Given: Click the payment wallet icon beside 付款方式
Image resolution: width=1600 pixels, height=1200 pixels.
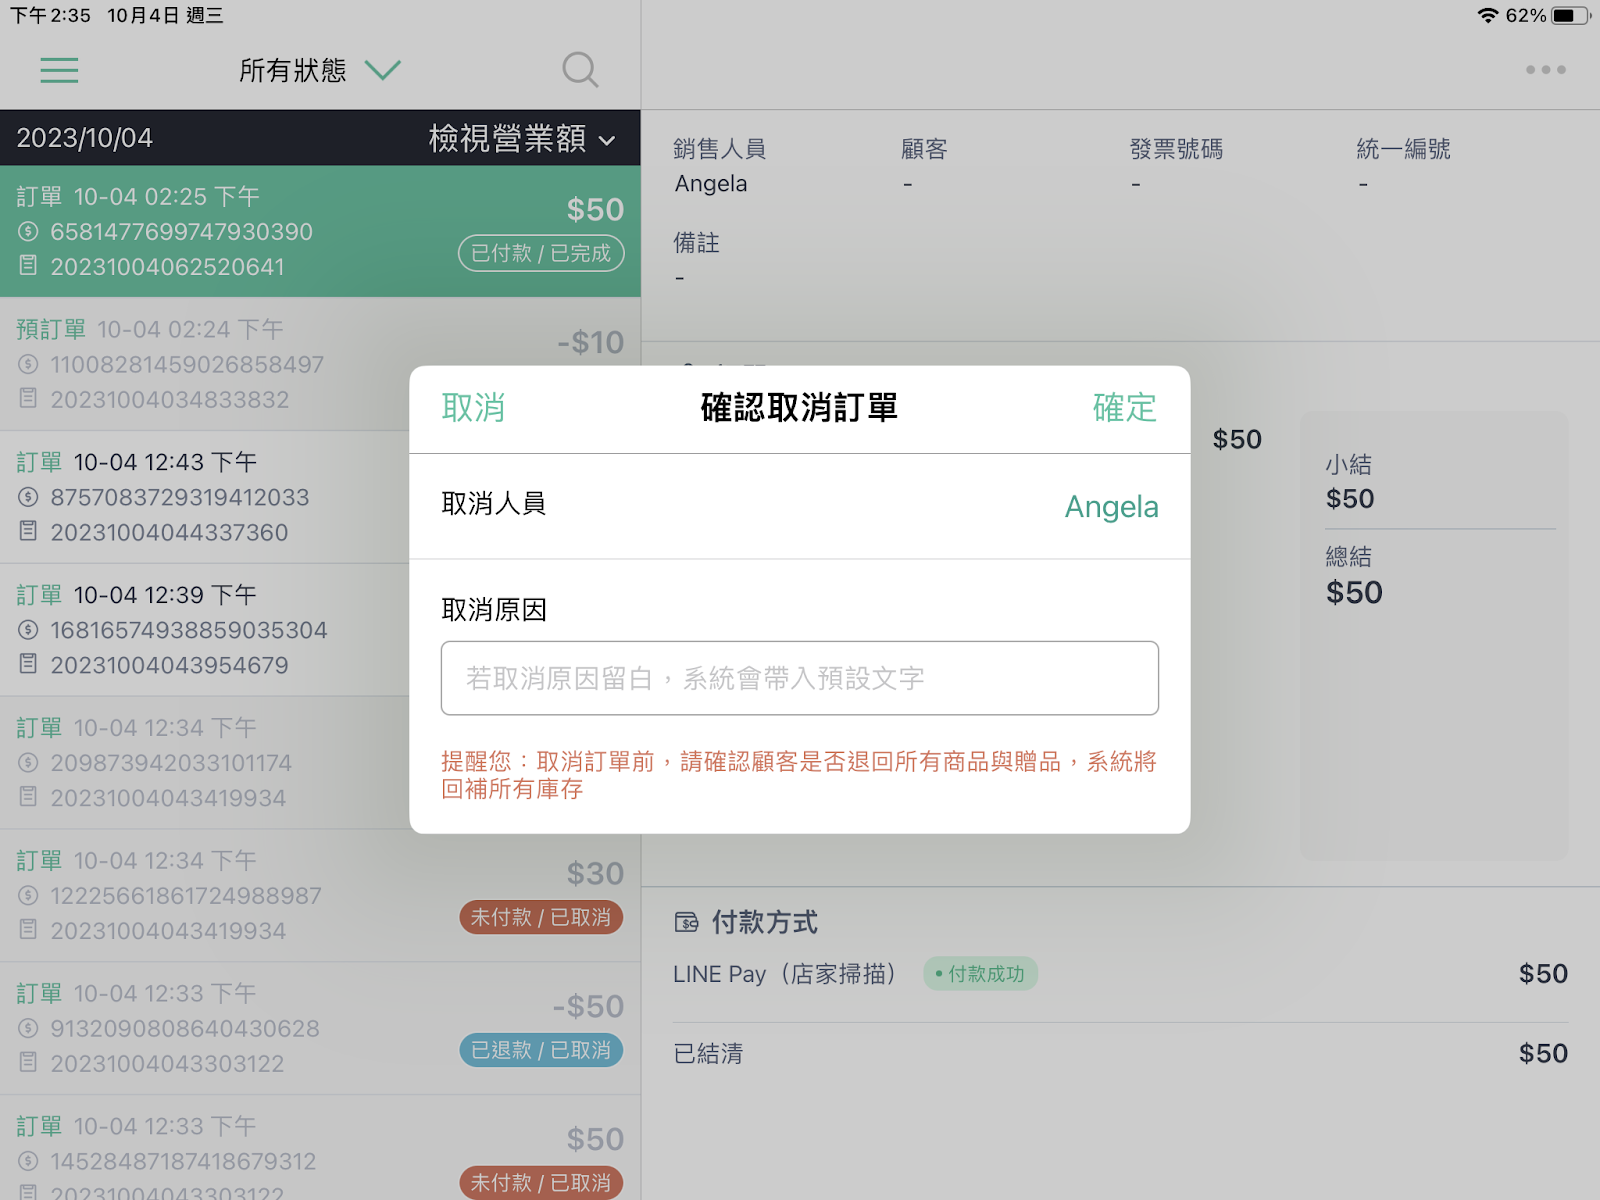Looking at the screenshot, I should (686, 922).
